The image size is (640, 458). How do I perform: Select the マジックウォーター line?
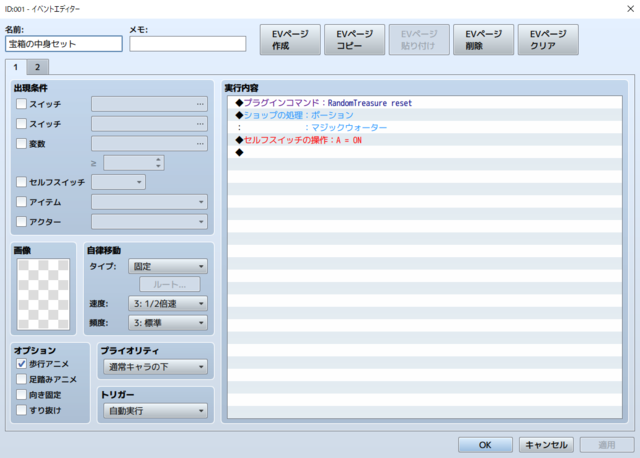425,127
